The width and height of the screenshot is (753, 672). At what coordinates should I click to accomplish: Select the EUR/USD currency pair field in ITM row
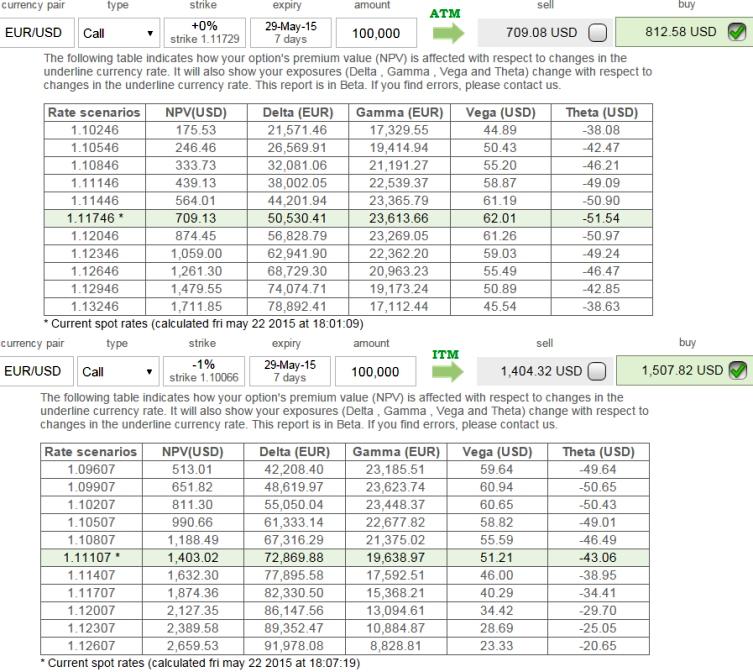37,371
